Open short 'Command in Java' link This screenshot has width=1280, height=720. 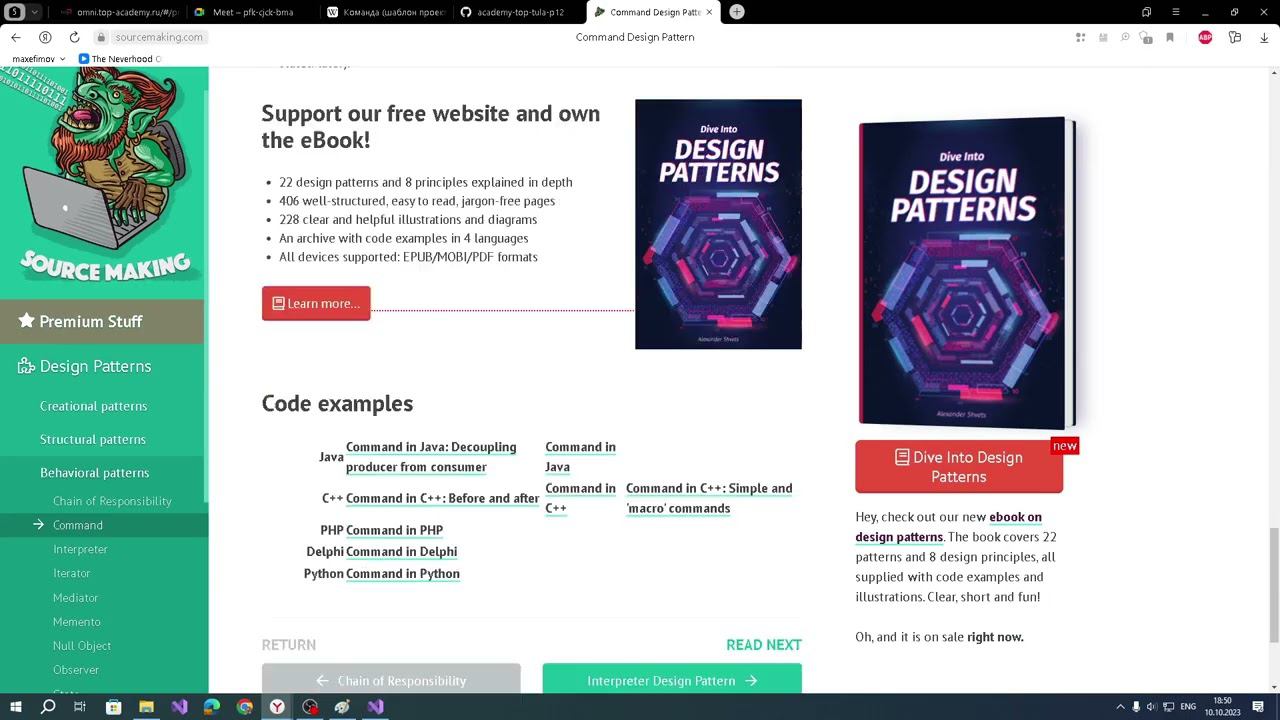click(580, 457)
